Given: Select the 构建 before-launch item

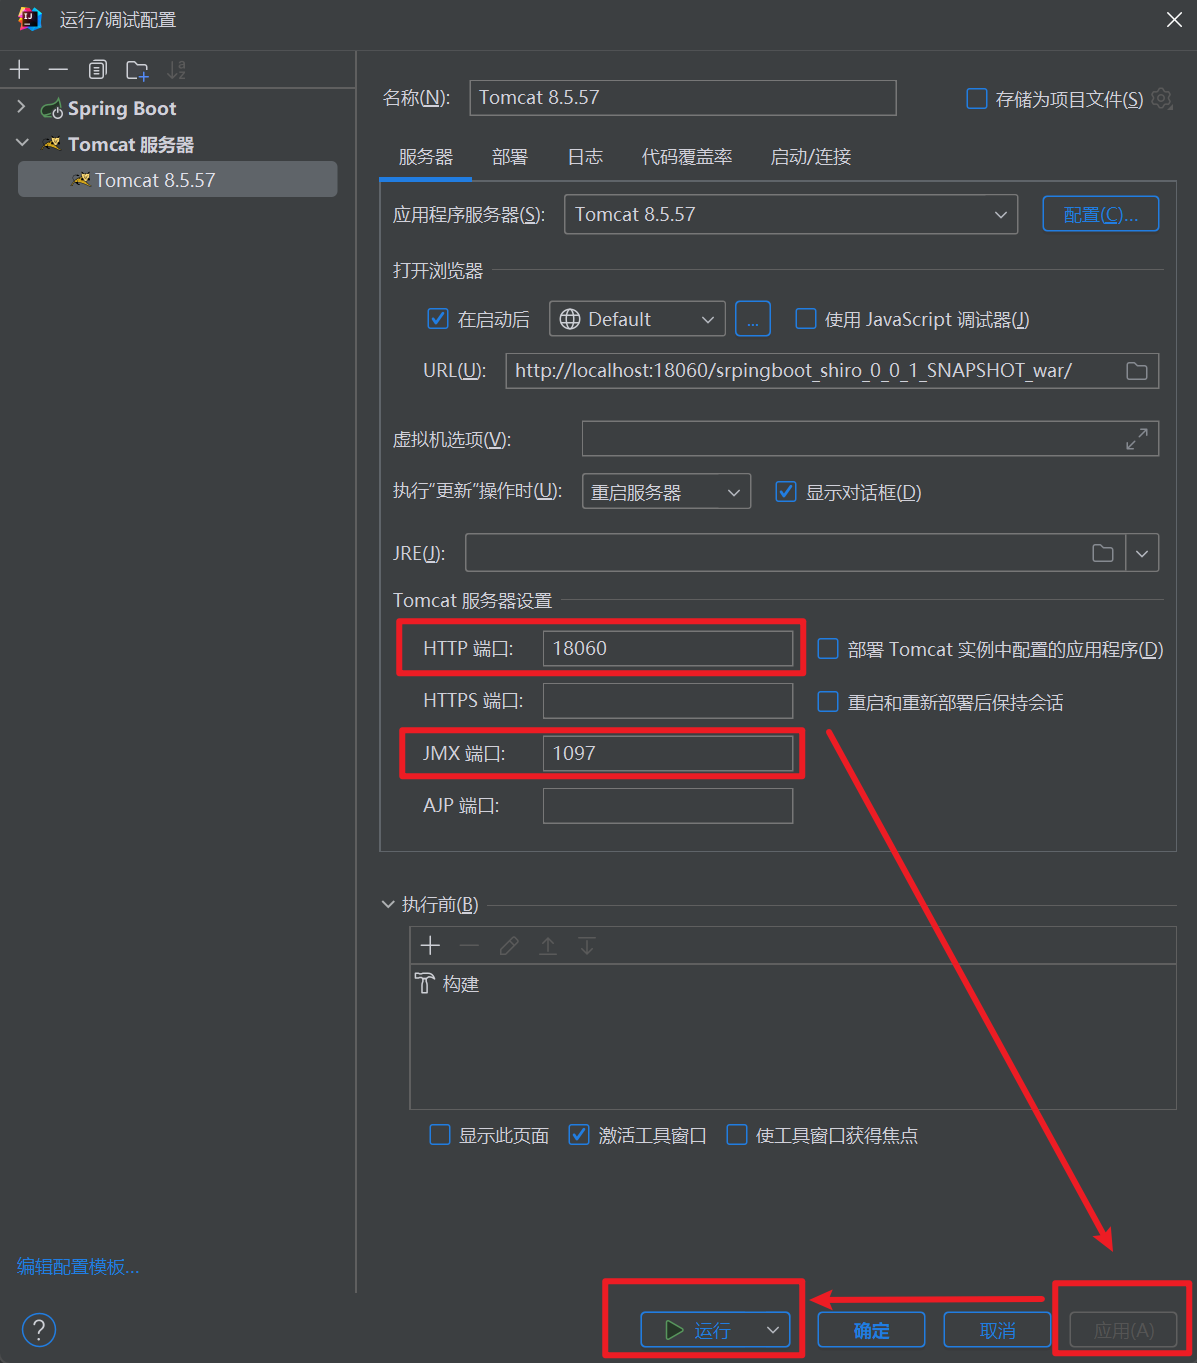Looking at the screenshot, I should click(447, 984).
